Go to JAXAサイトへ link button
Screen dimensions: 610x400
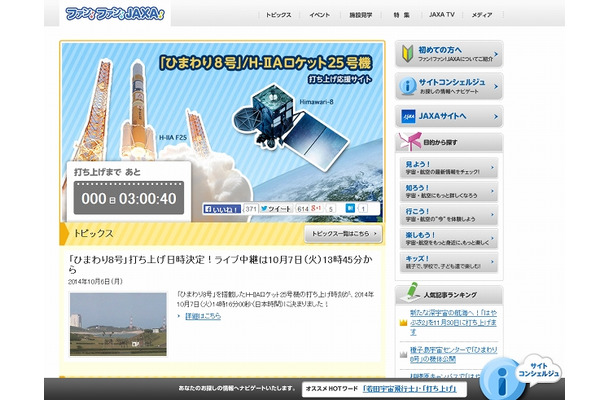coord(449,116)
